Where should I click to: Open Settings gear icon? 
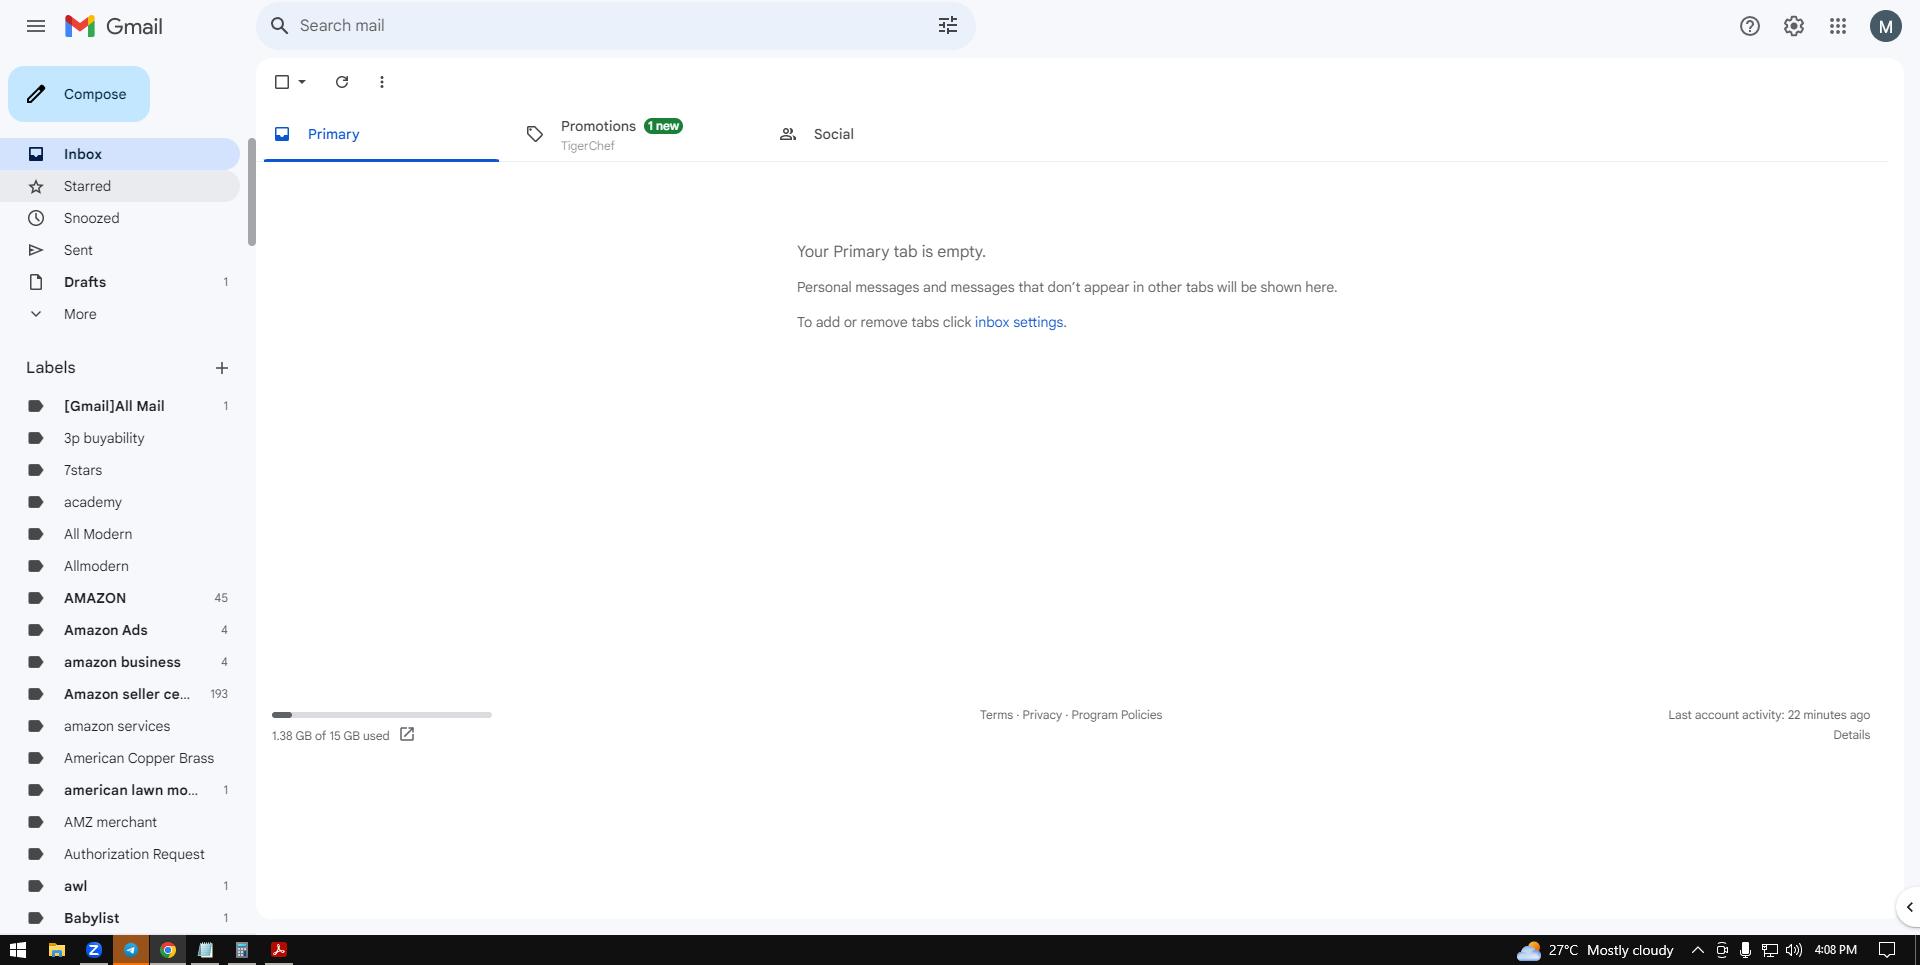tap(1794, 26)
